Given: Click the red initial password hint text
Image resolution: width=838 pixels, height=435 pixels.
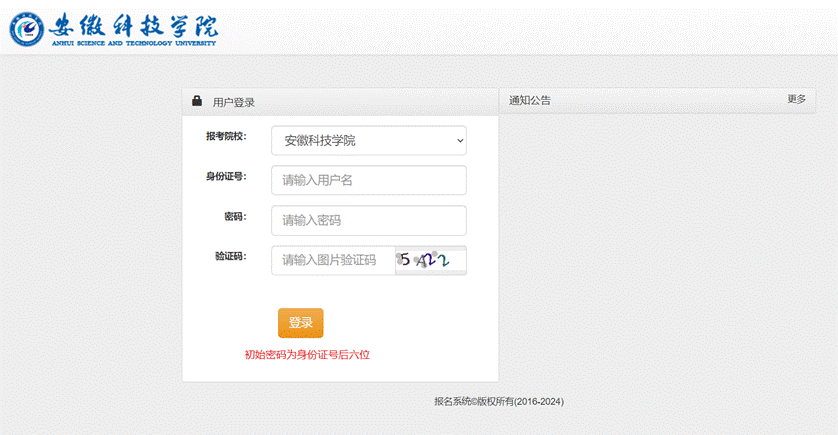Looking at the screenshot, I should (307, 355).
